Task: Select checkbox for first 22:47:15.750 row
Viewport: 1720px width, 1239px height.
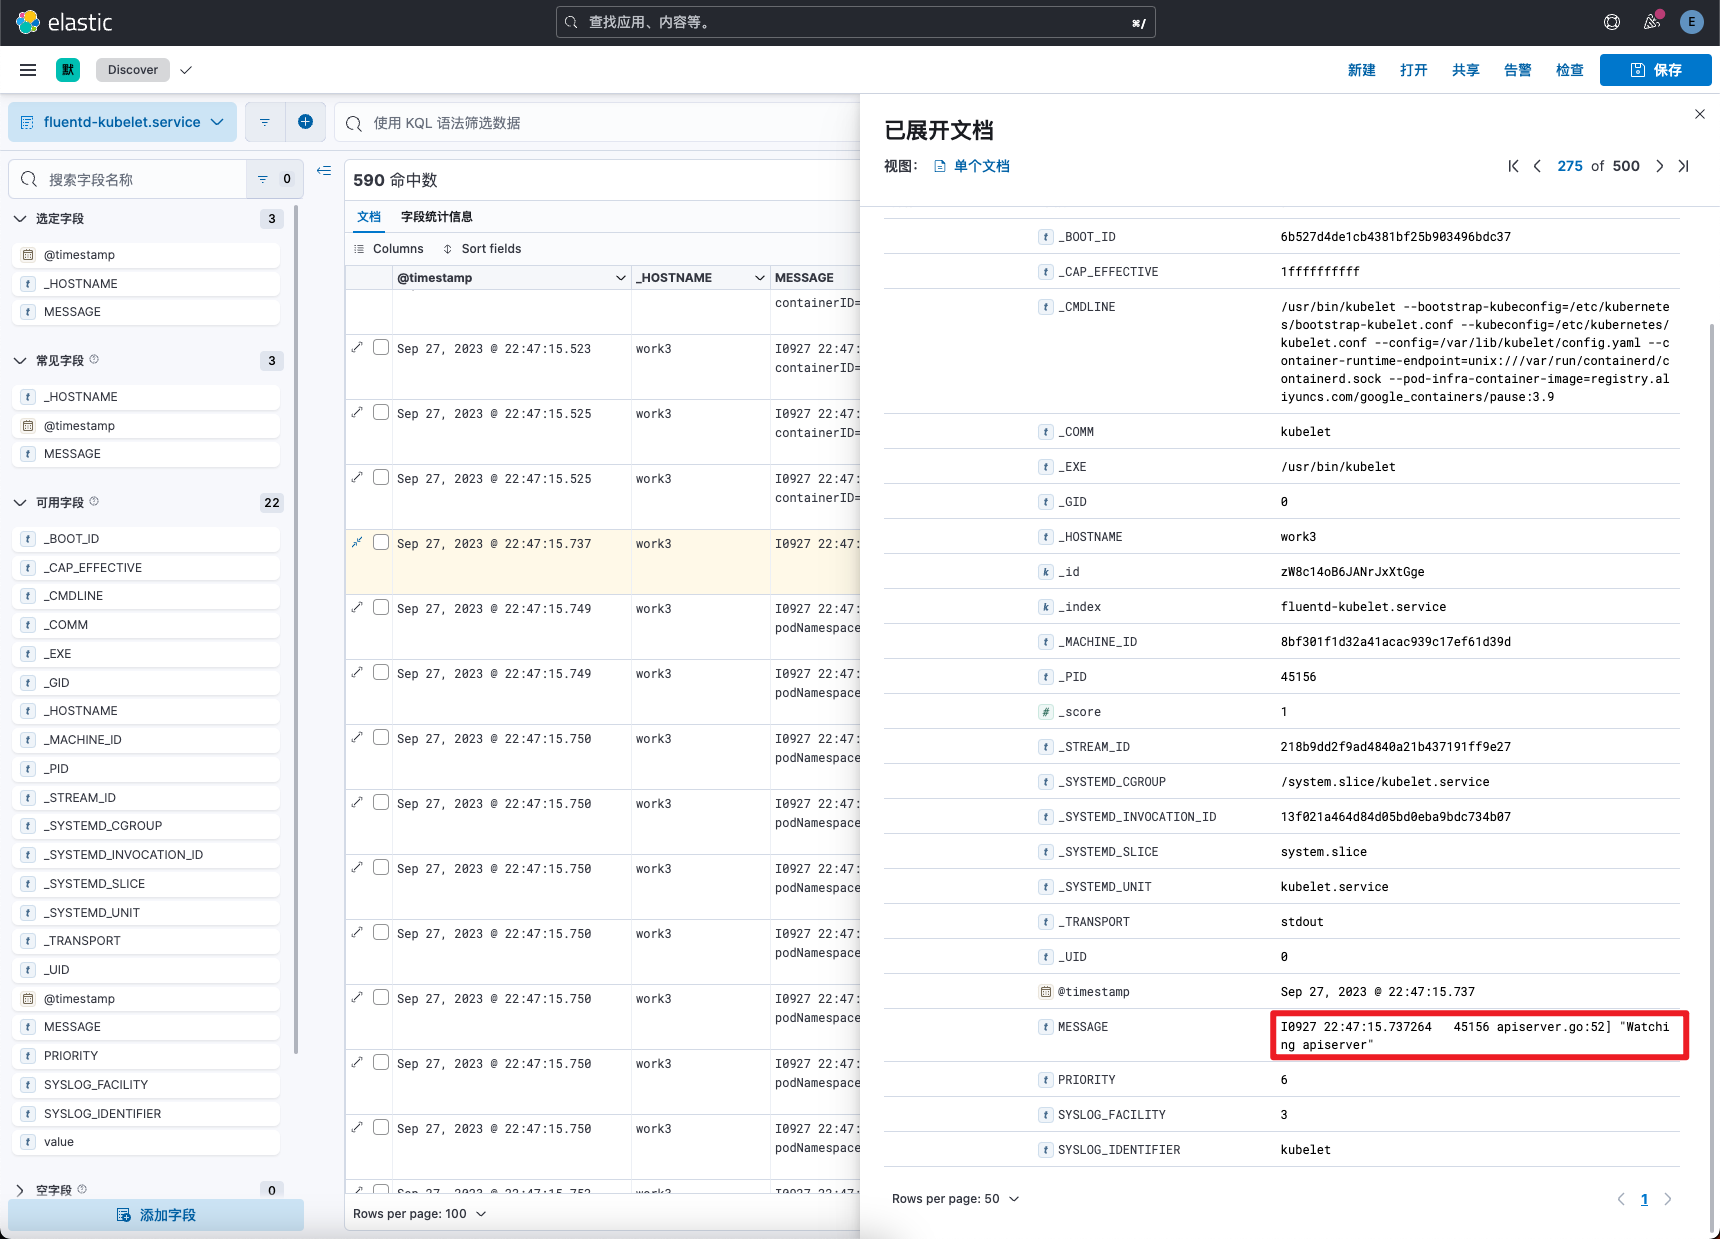Action: point(381,737)
